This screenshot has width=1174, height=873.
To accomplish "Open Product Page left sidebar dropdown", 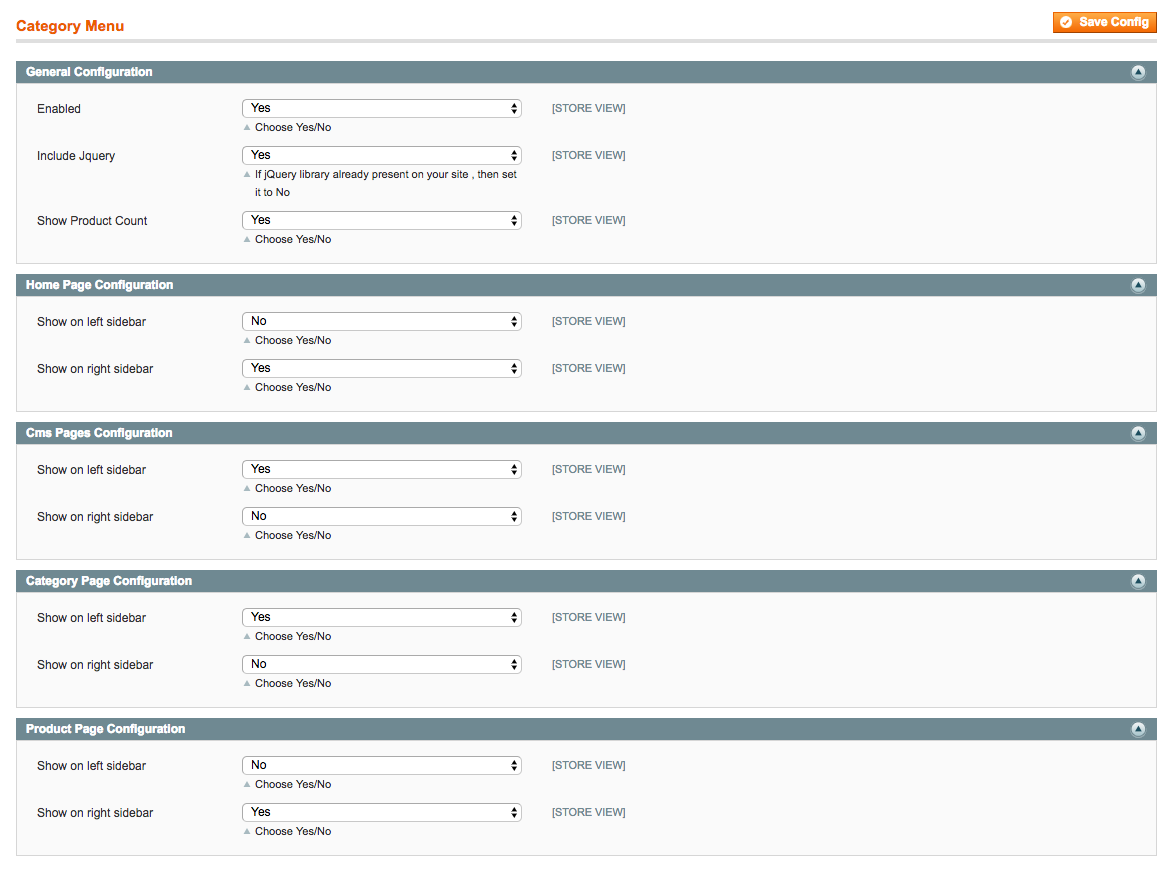I will tap(382, 766).
